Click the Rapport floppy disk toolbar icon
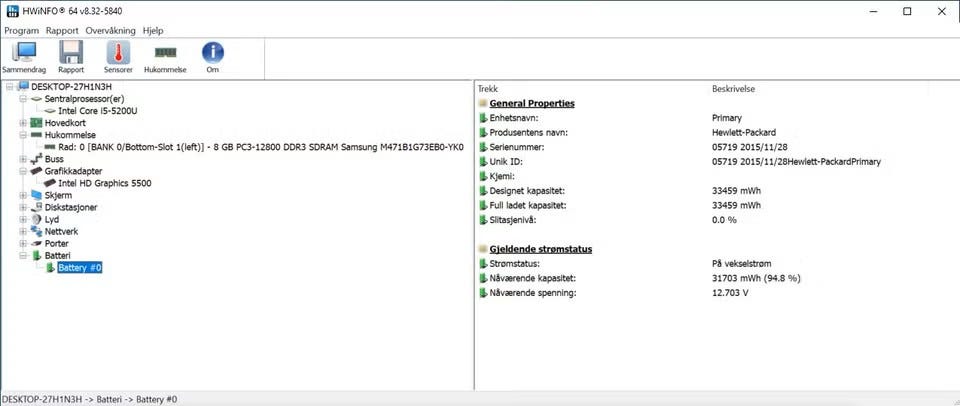Image resolution: width=960 pixels, height=406 pixels. pos(71,53)
